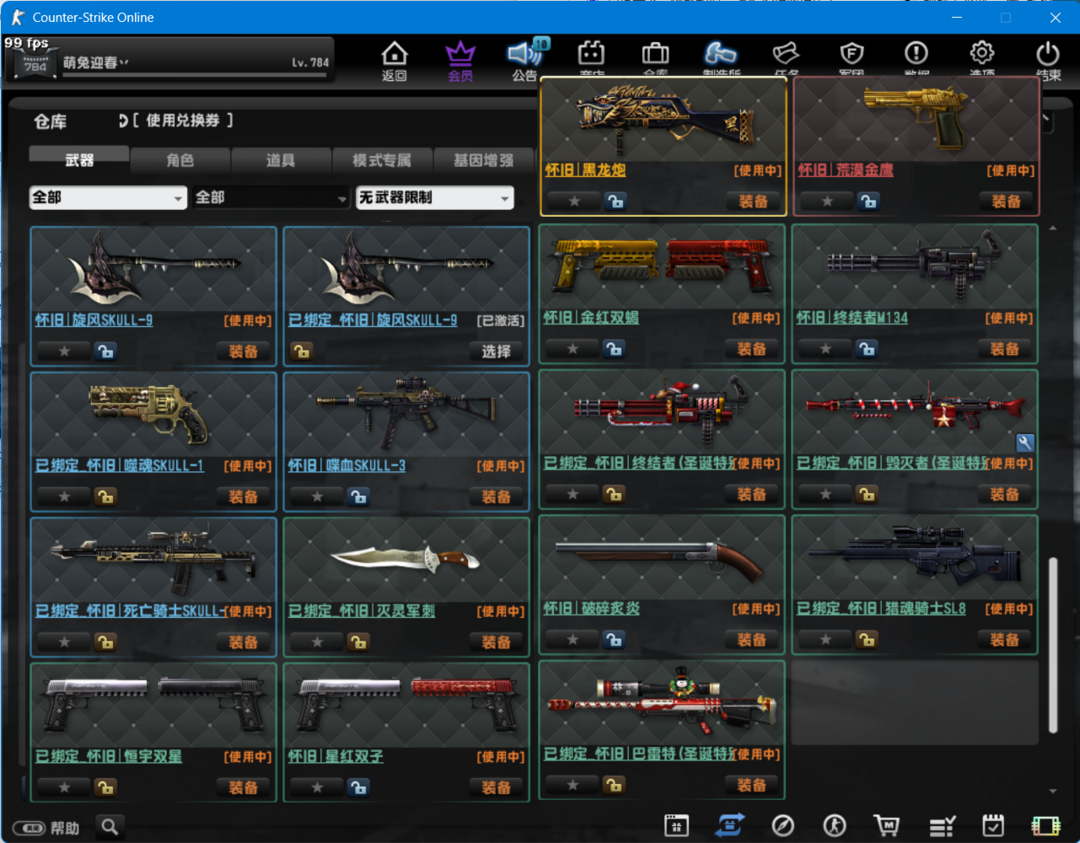Click the Lv. 784 level text

(310, 63)
